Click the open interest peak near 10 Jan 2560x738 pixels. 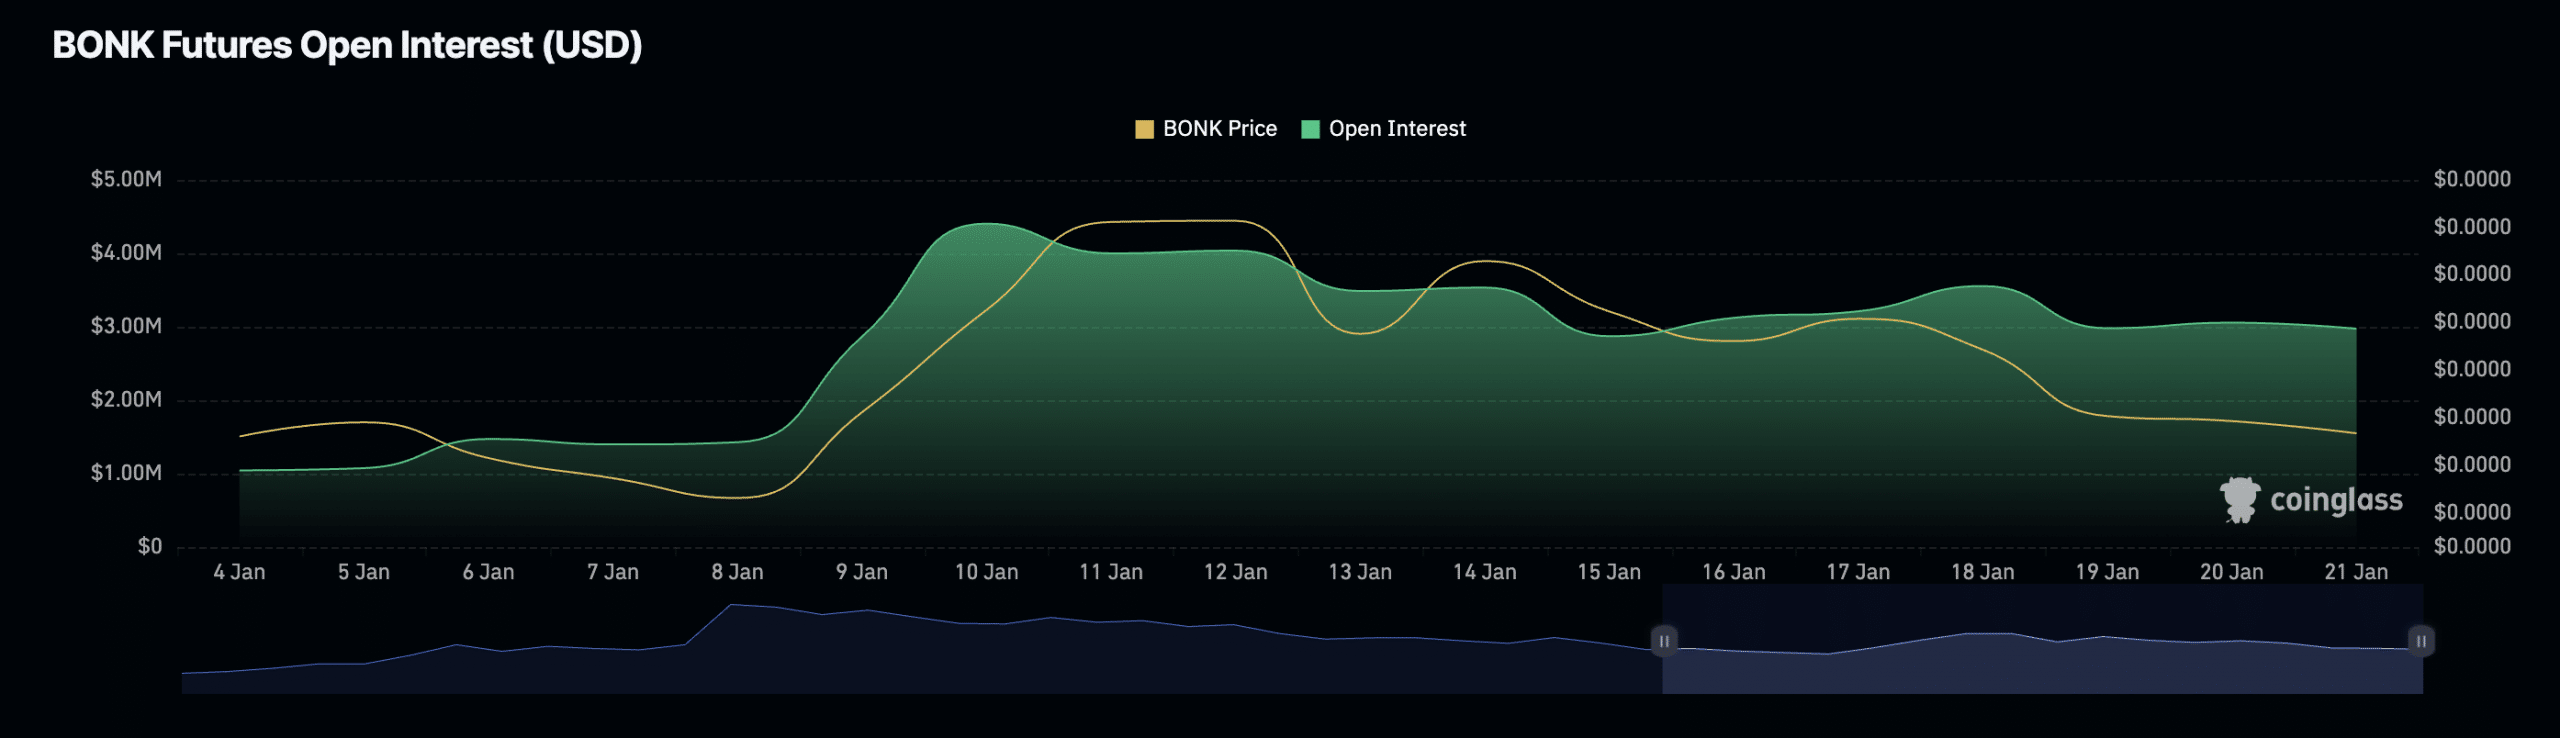(x=985, y=224)
